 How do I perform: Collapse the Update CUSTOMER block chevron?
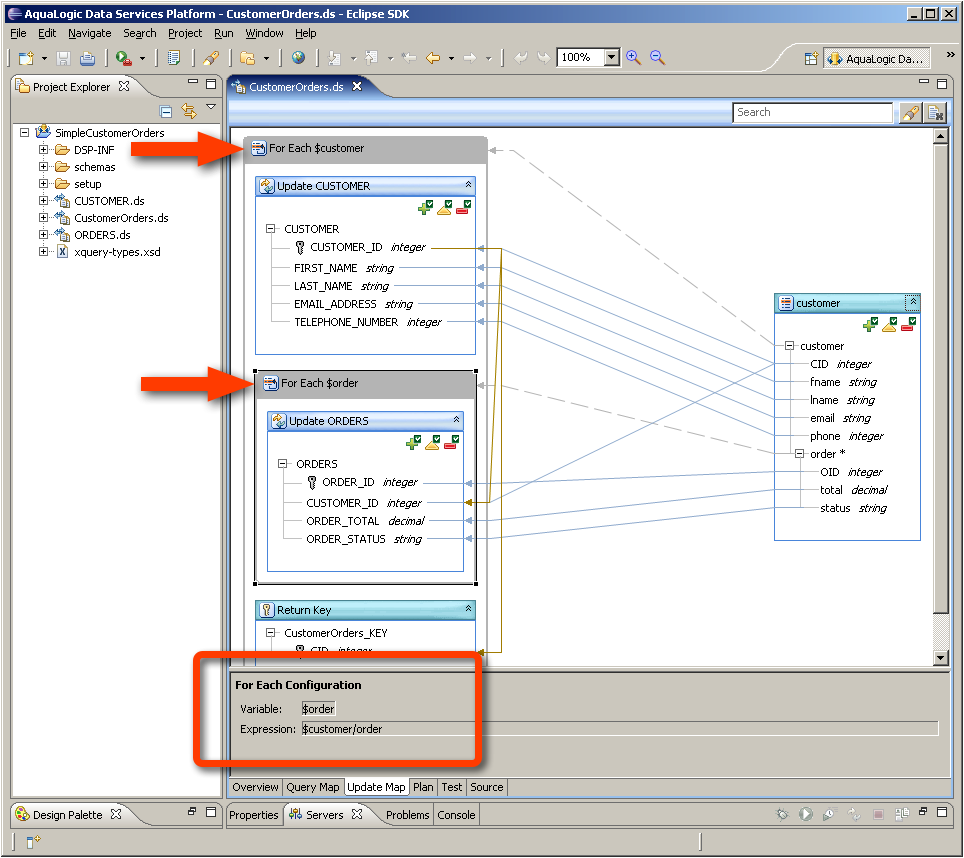point(468,184)
